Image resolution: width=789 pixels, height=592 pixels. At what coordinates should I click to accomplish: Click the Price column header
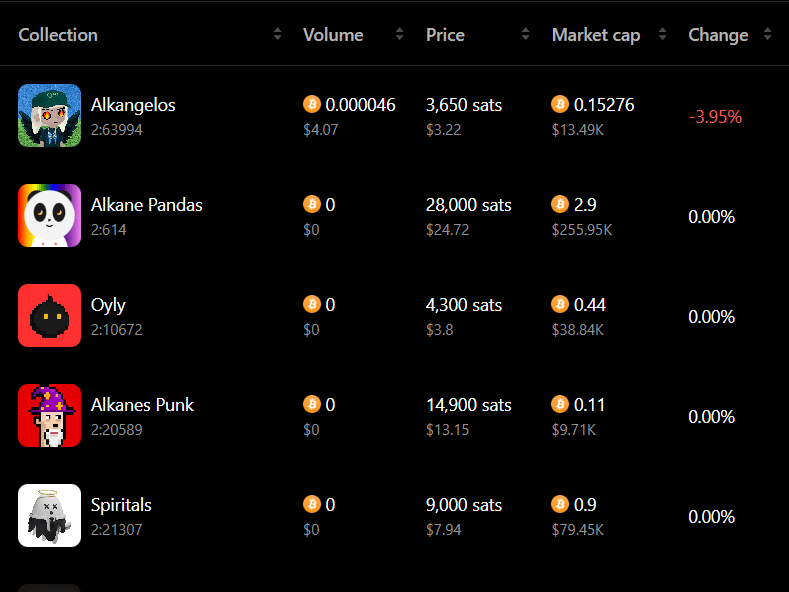[x=445, y=35]
